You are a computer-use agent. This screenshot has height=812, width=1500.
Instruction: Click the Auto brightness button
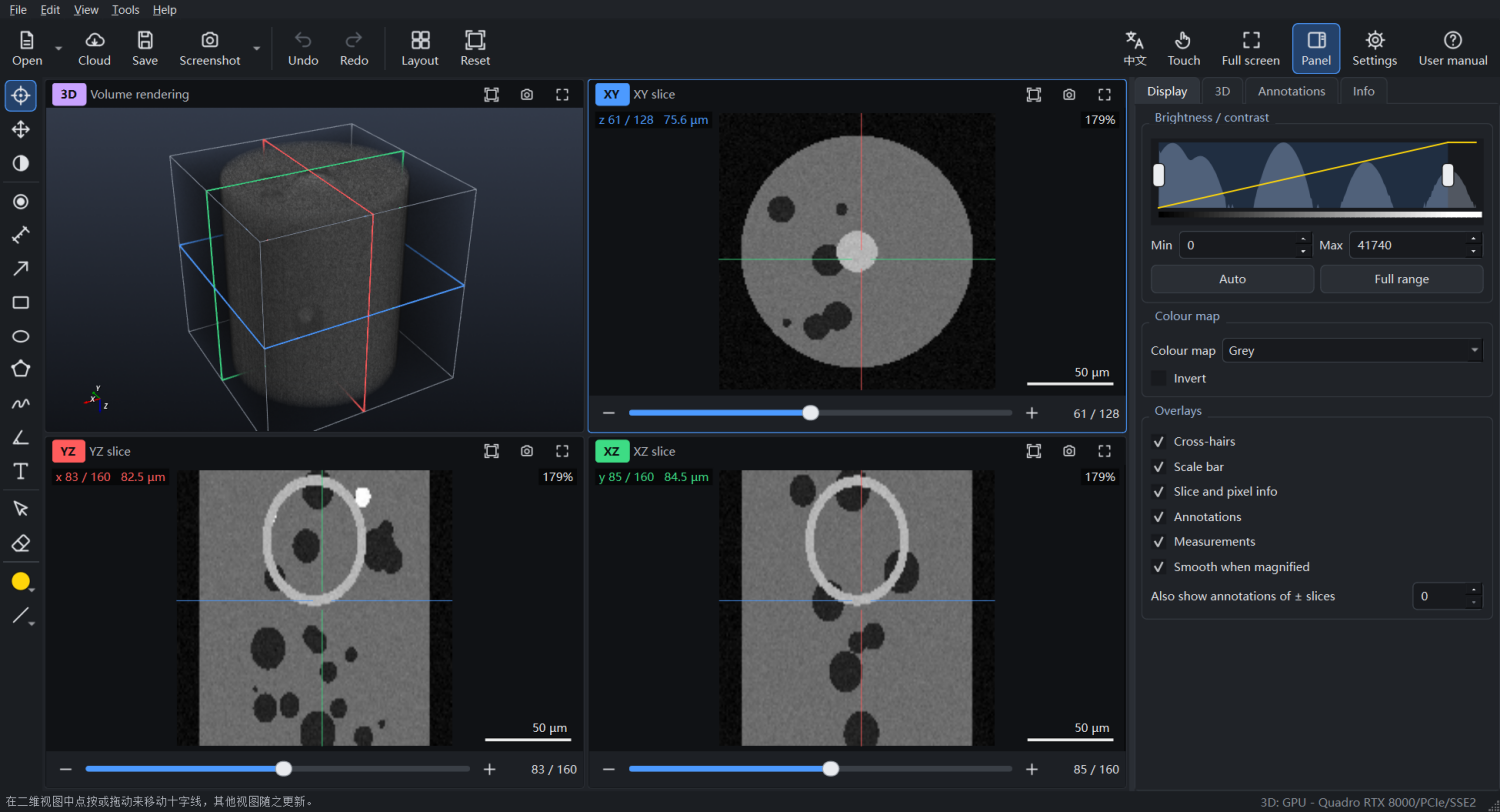coord(1232,279)
